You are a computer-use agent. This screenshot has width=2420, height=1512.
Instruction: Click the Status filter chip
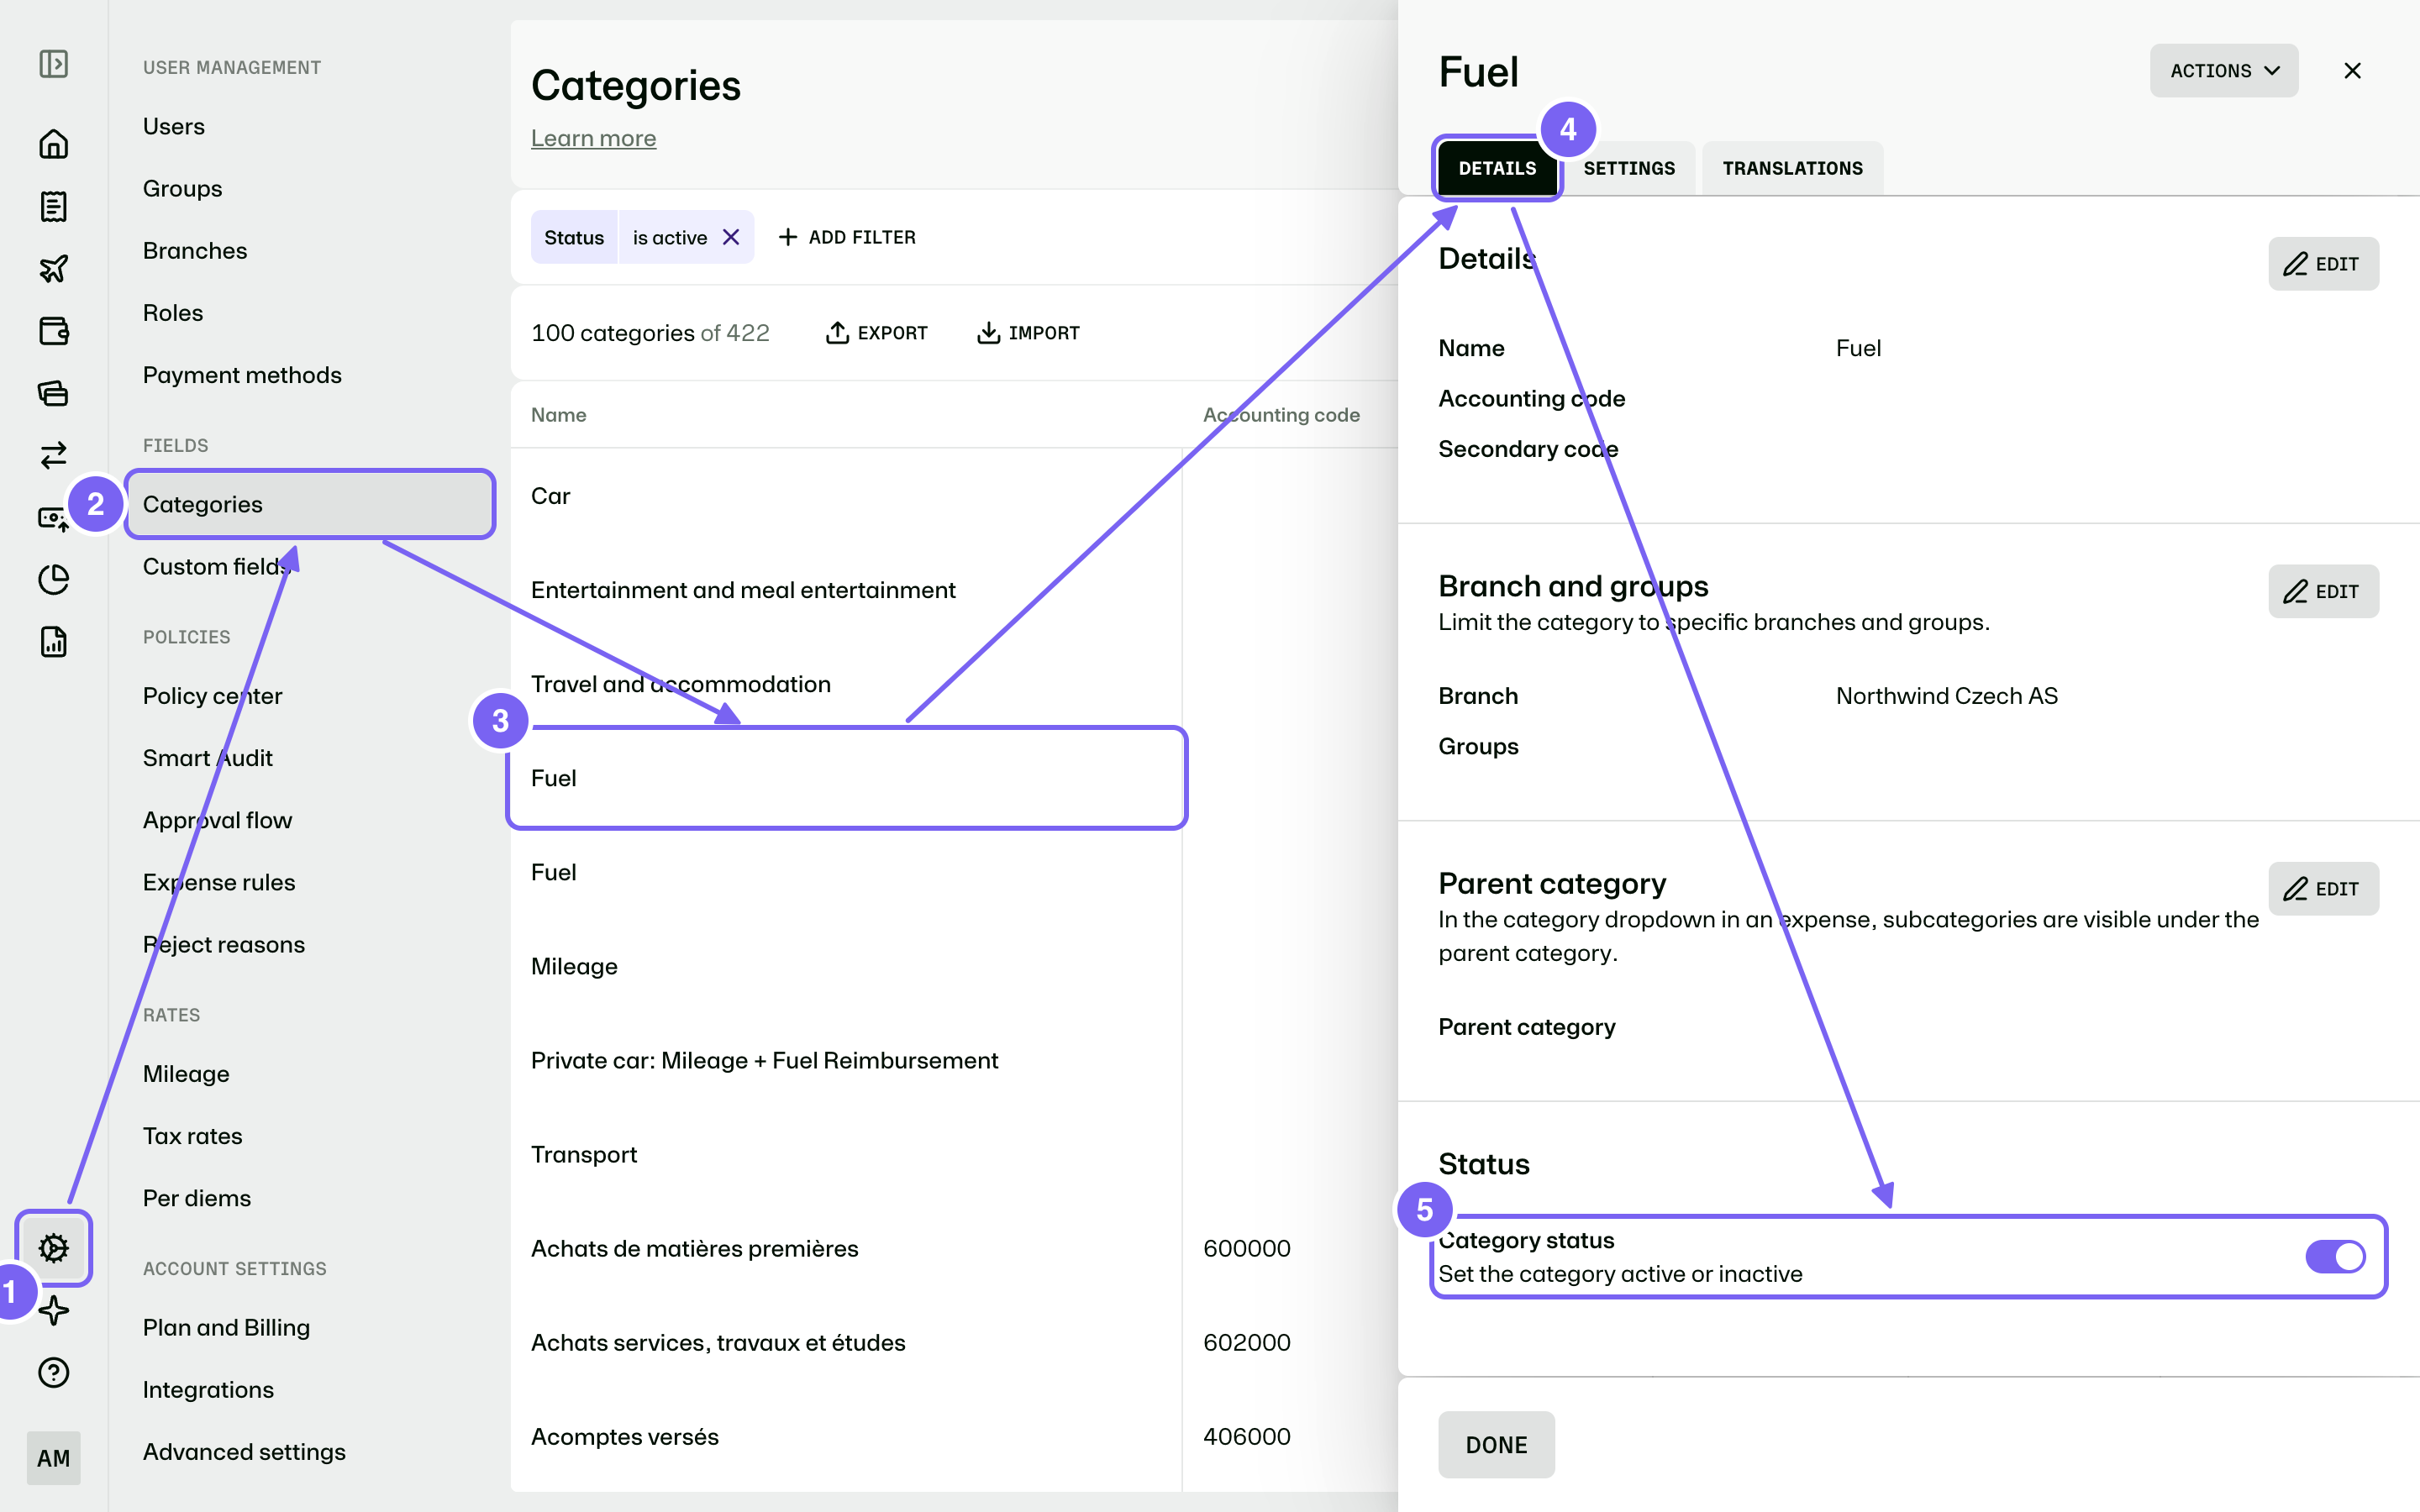click(574, 237)
